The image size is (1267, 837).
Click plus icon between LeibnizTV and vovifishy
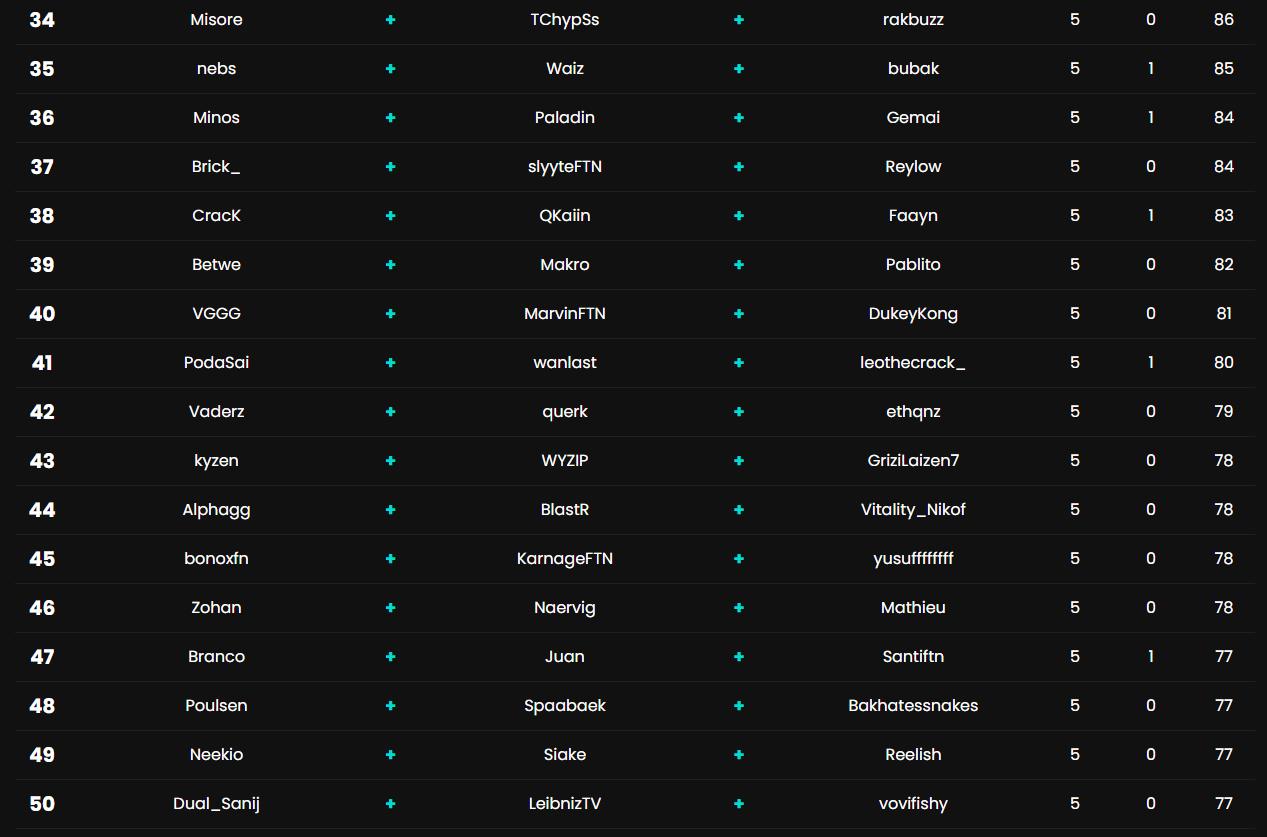coord(739,804)
